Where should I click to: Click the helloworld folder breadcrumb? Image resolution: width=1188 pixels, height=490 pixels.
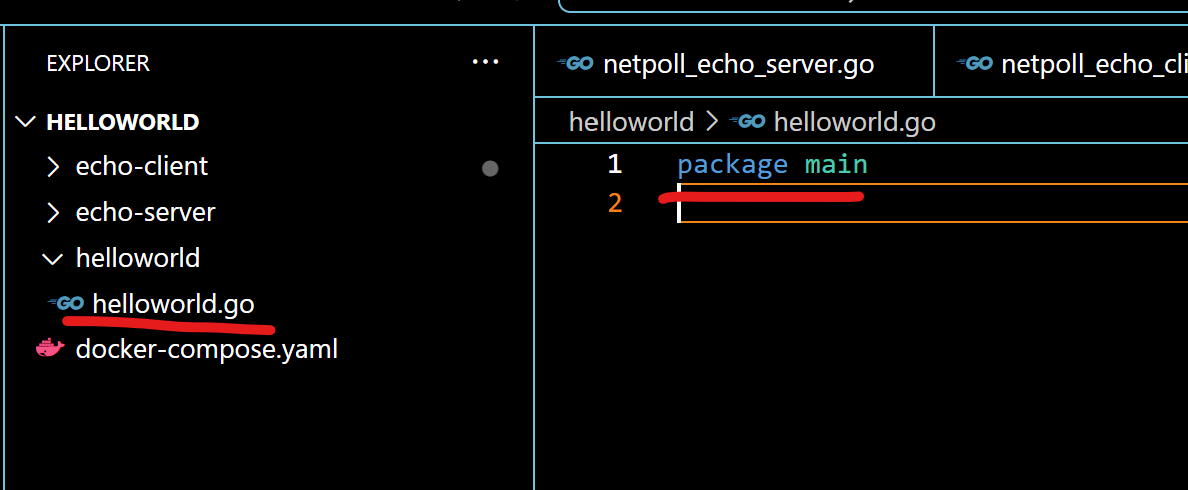631,122
